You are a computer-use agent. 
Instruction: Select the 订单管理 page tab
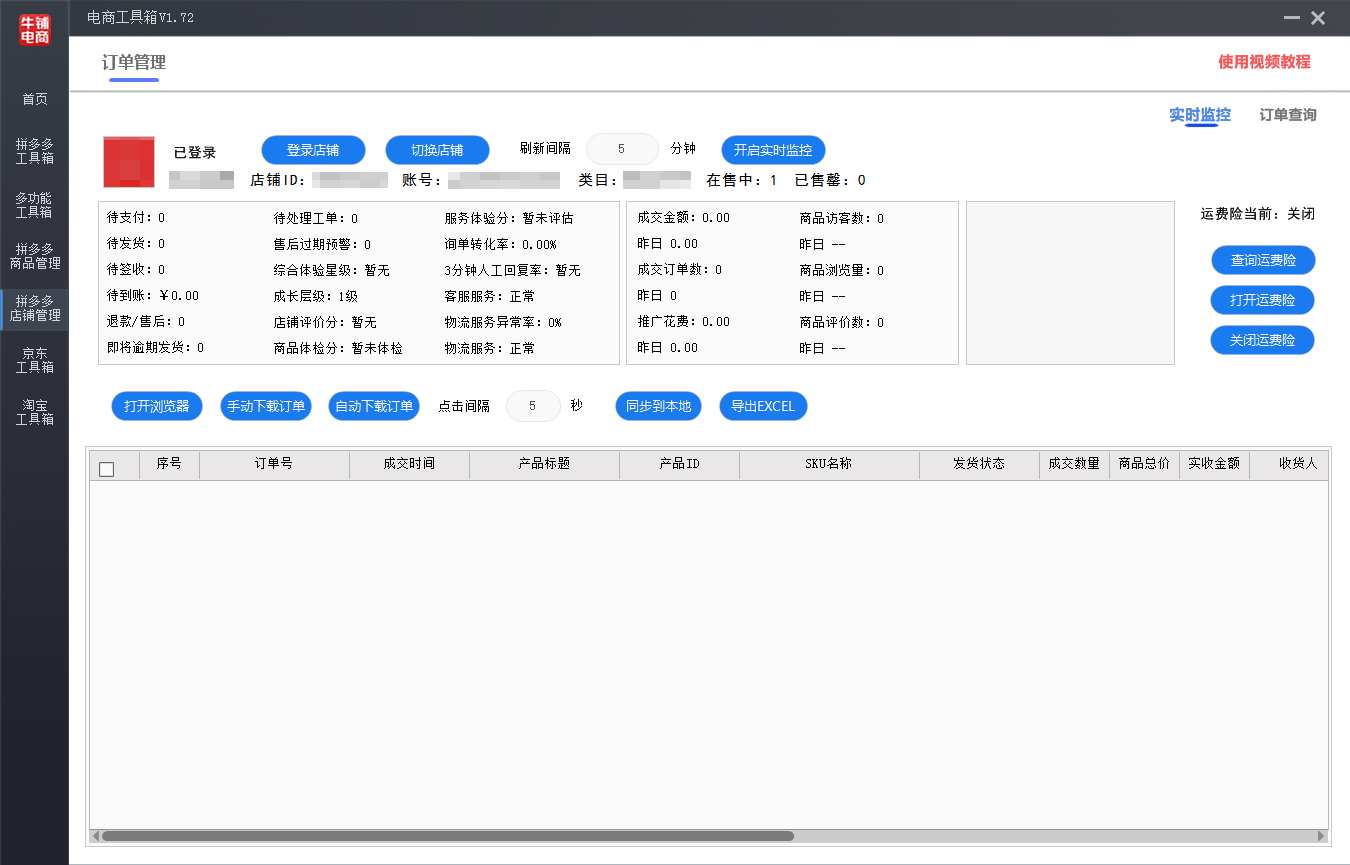click(x=134, y=63)
